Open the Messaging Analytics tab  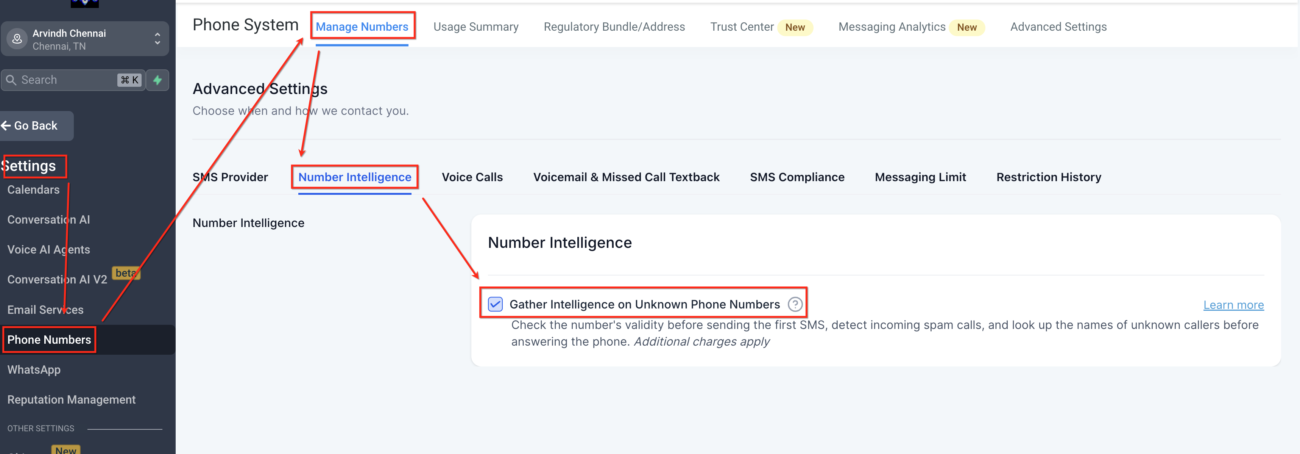click(x=892, y=27)
